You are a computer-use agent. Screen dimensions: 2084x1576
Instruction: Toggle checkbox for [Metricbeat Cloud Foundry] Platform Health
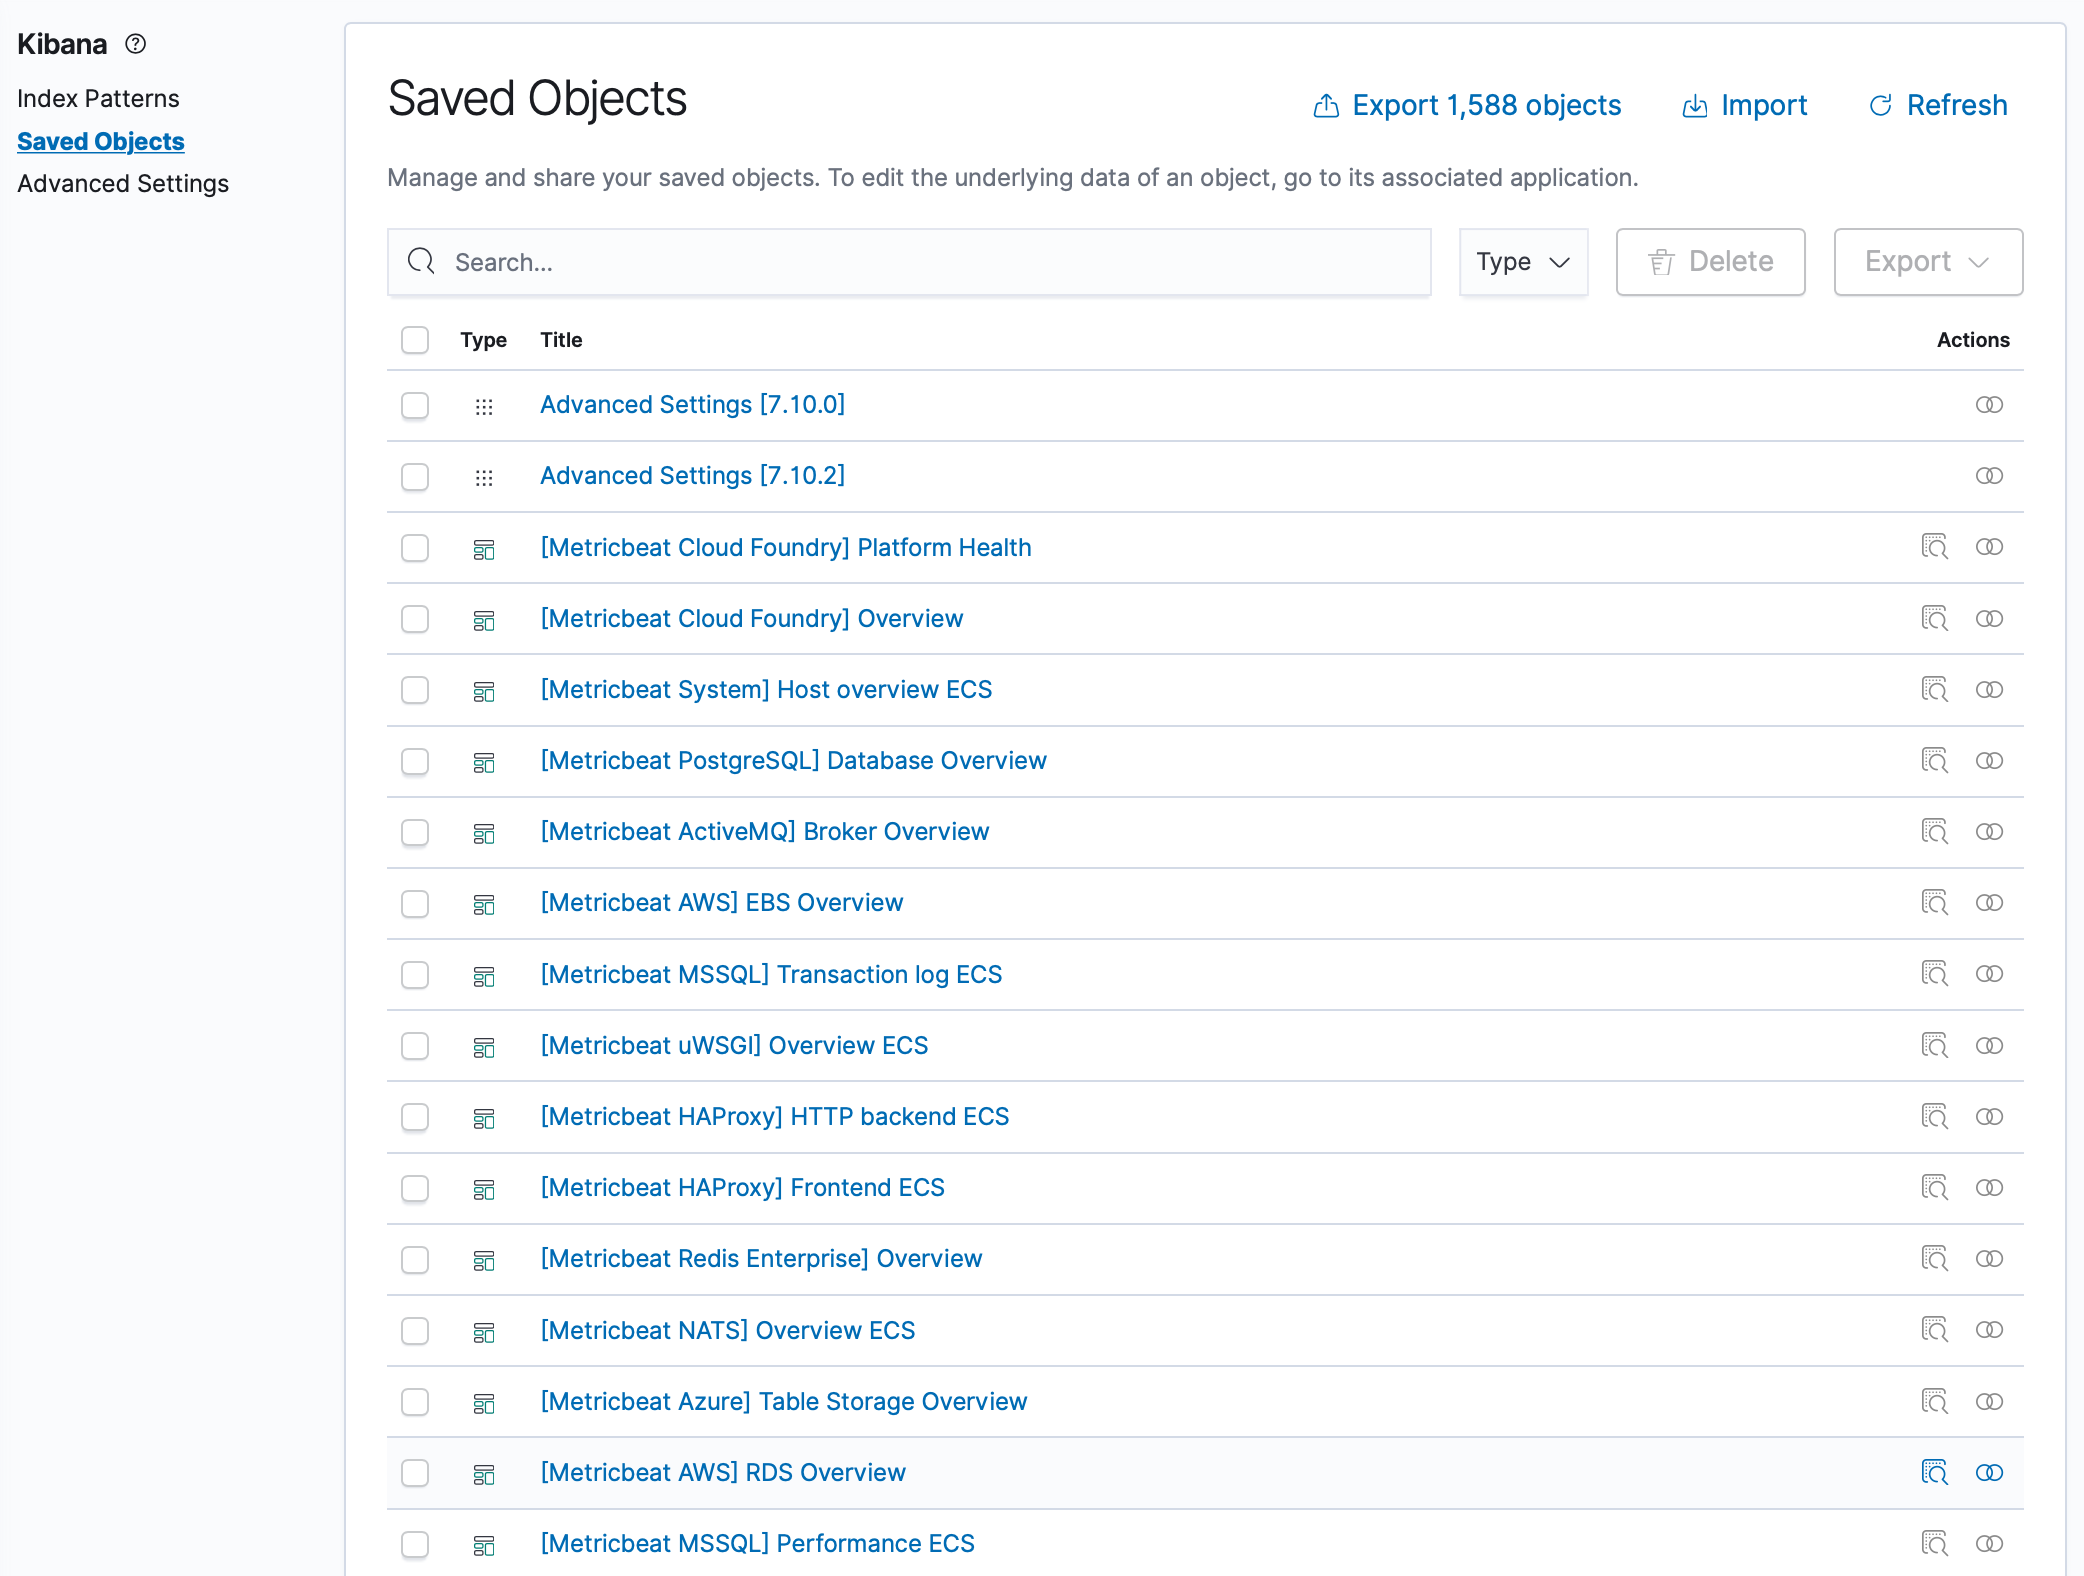415,546
